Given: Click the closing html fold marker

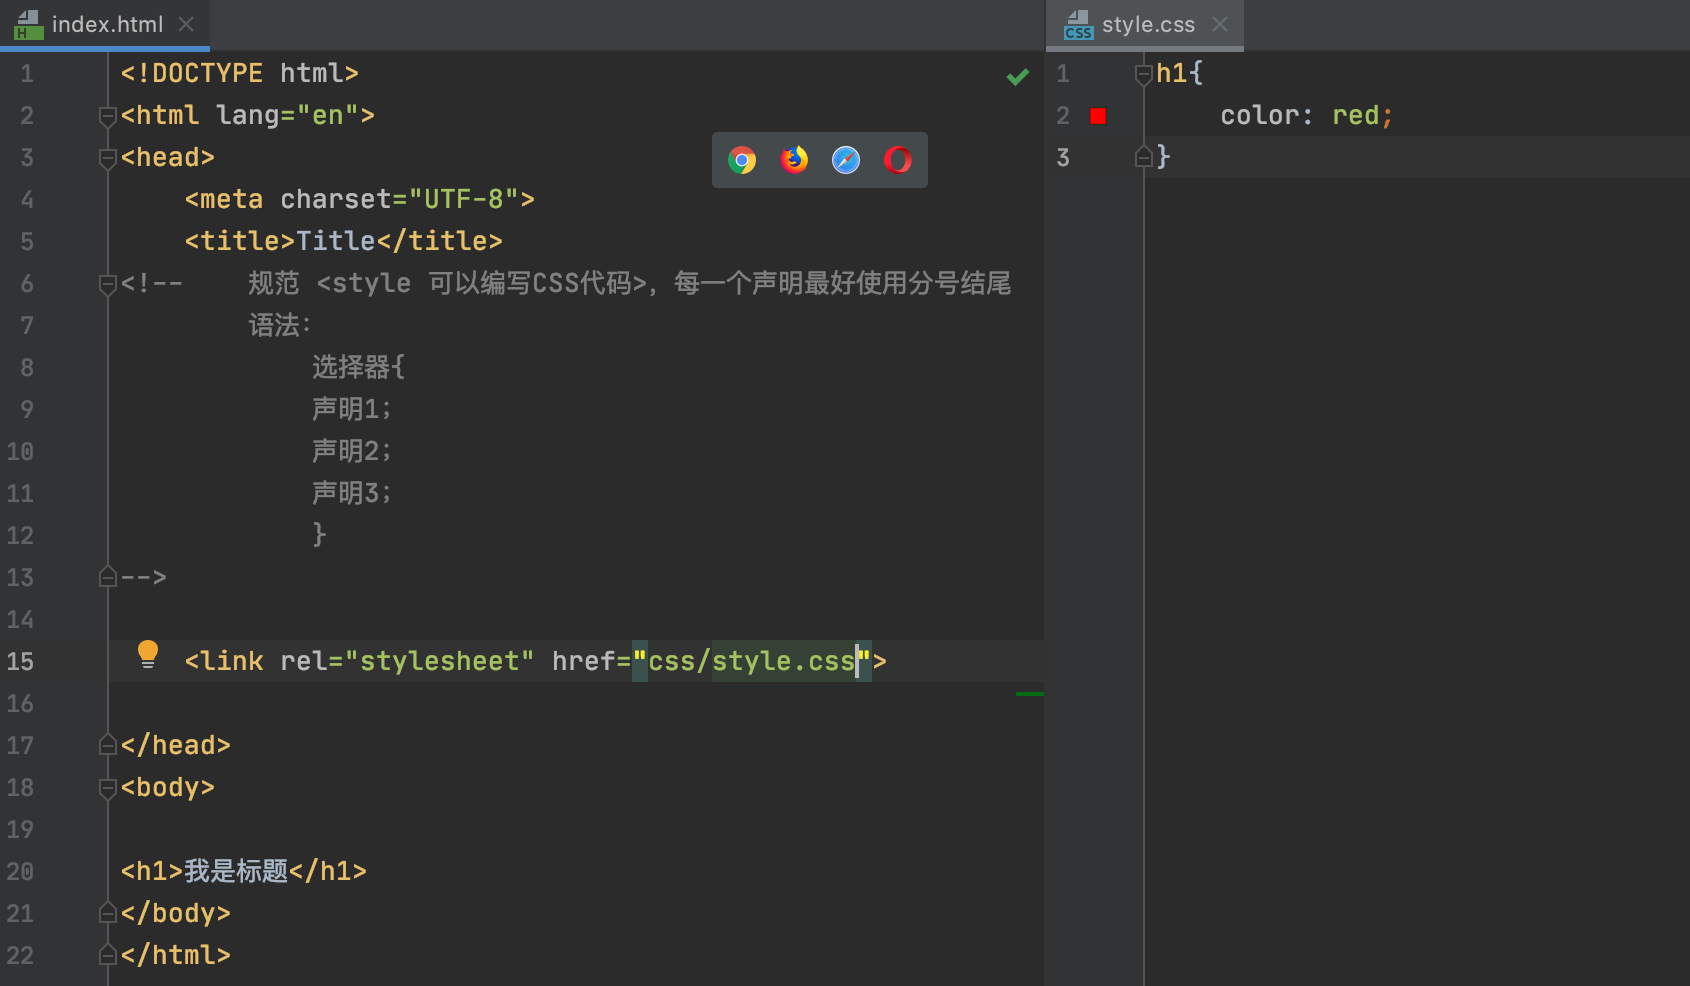Looking at the screenshot, I should click(108, 955).
